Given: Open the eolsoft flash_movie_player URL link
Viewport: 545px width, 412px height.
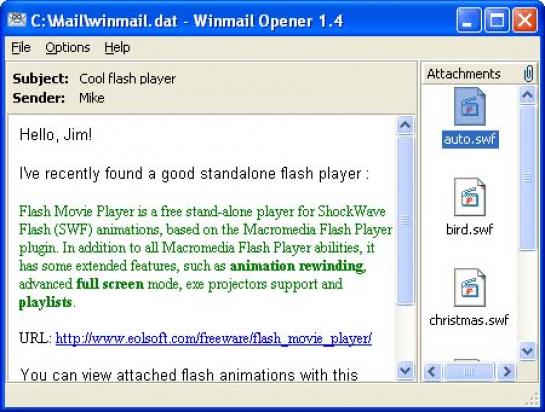Looking at the screenshot, I should click(213, 338).
